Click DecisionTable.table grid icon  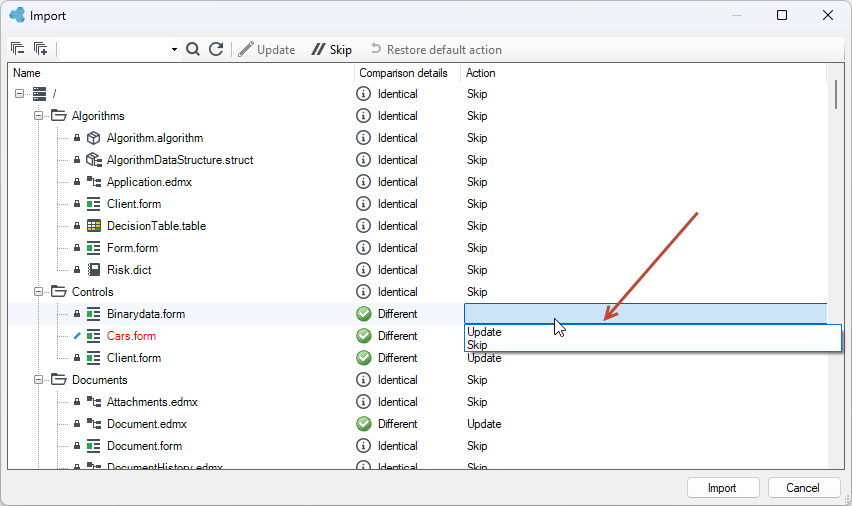click(x=94, y=226)
